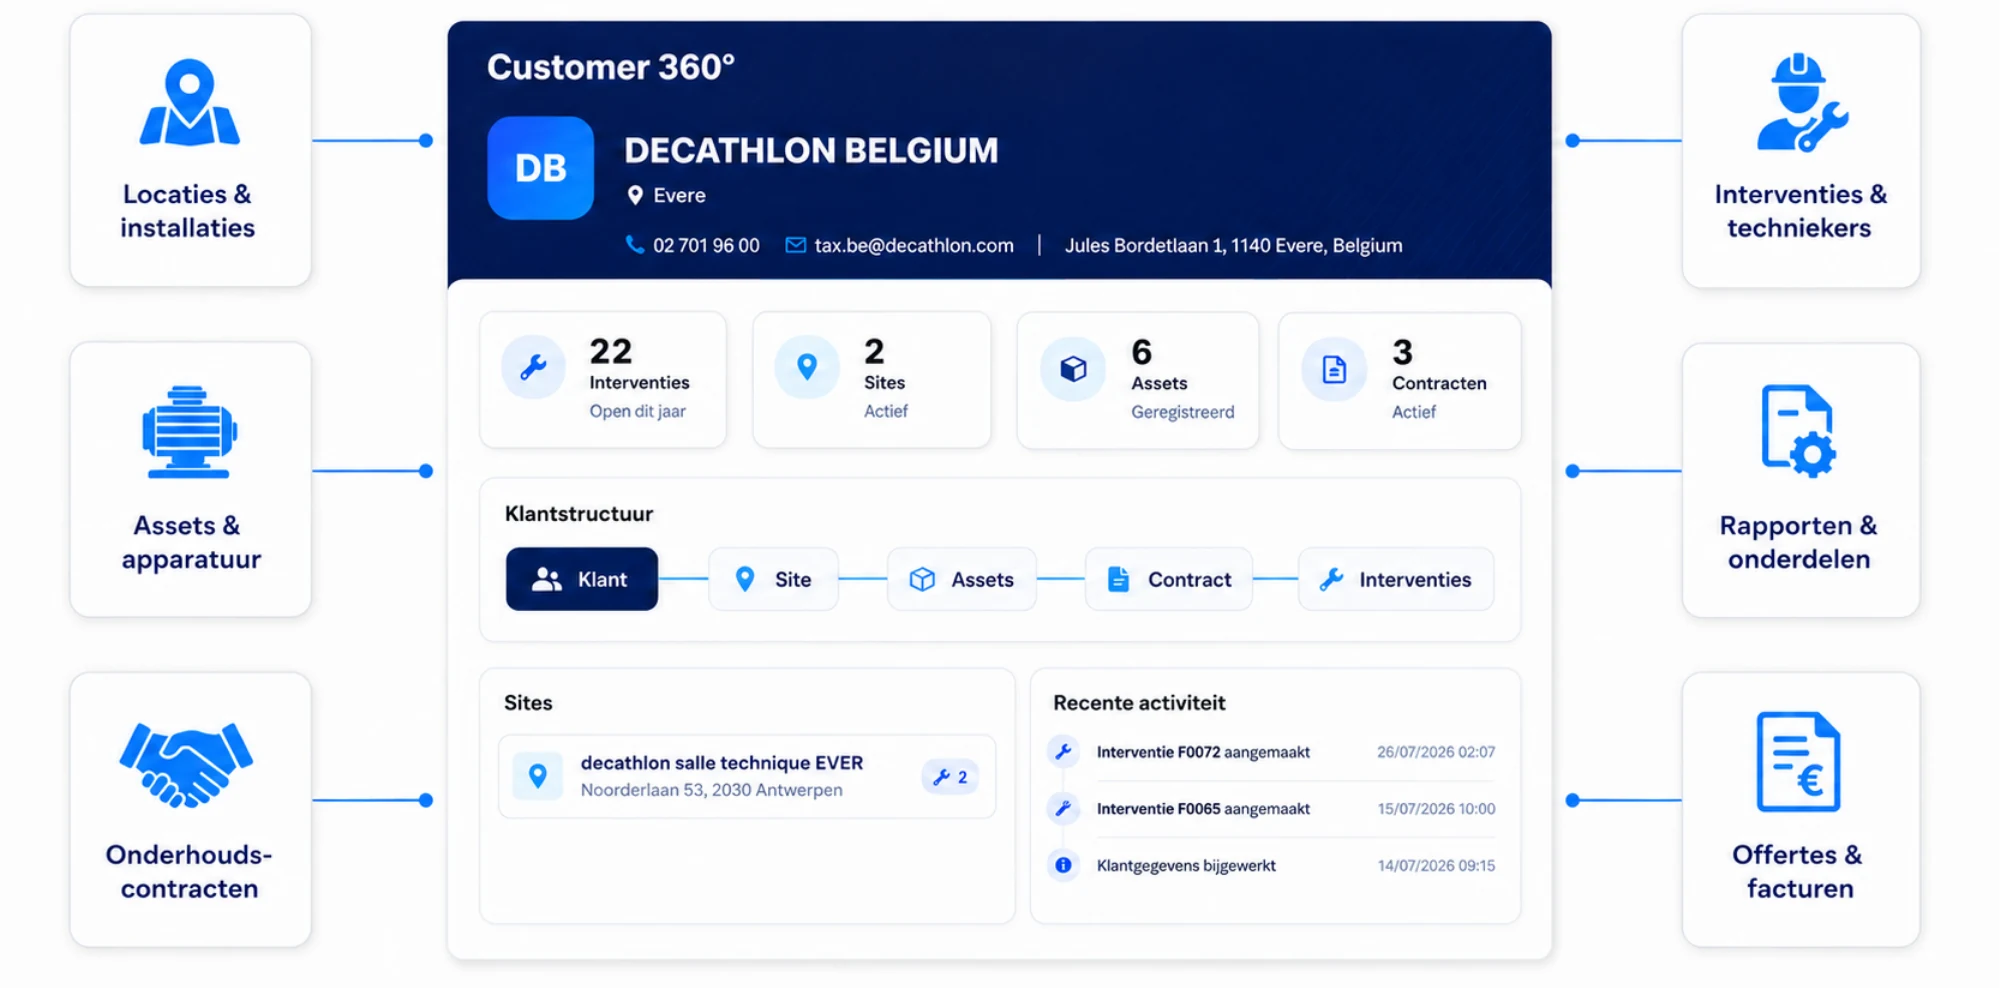Click the Assets & apparatuur motor icon
Viewport: 2000px width, 988px height.
click(x=189, y=432)
